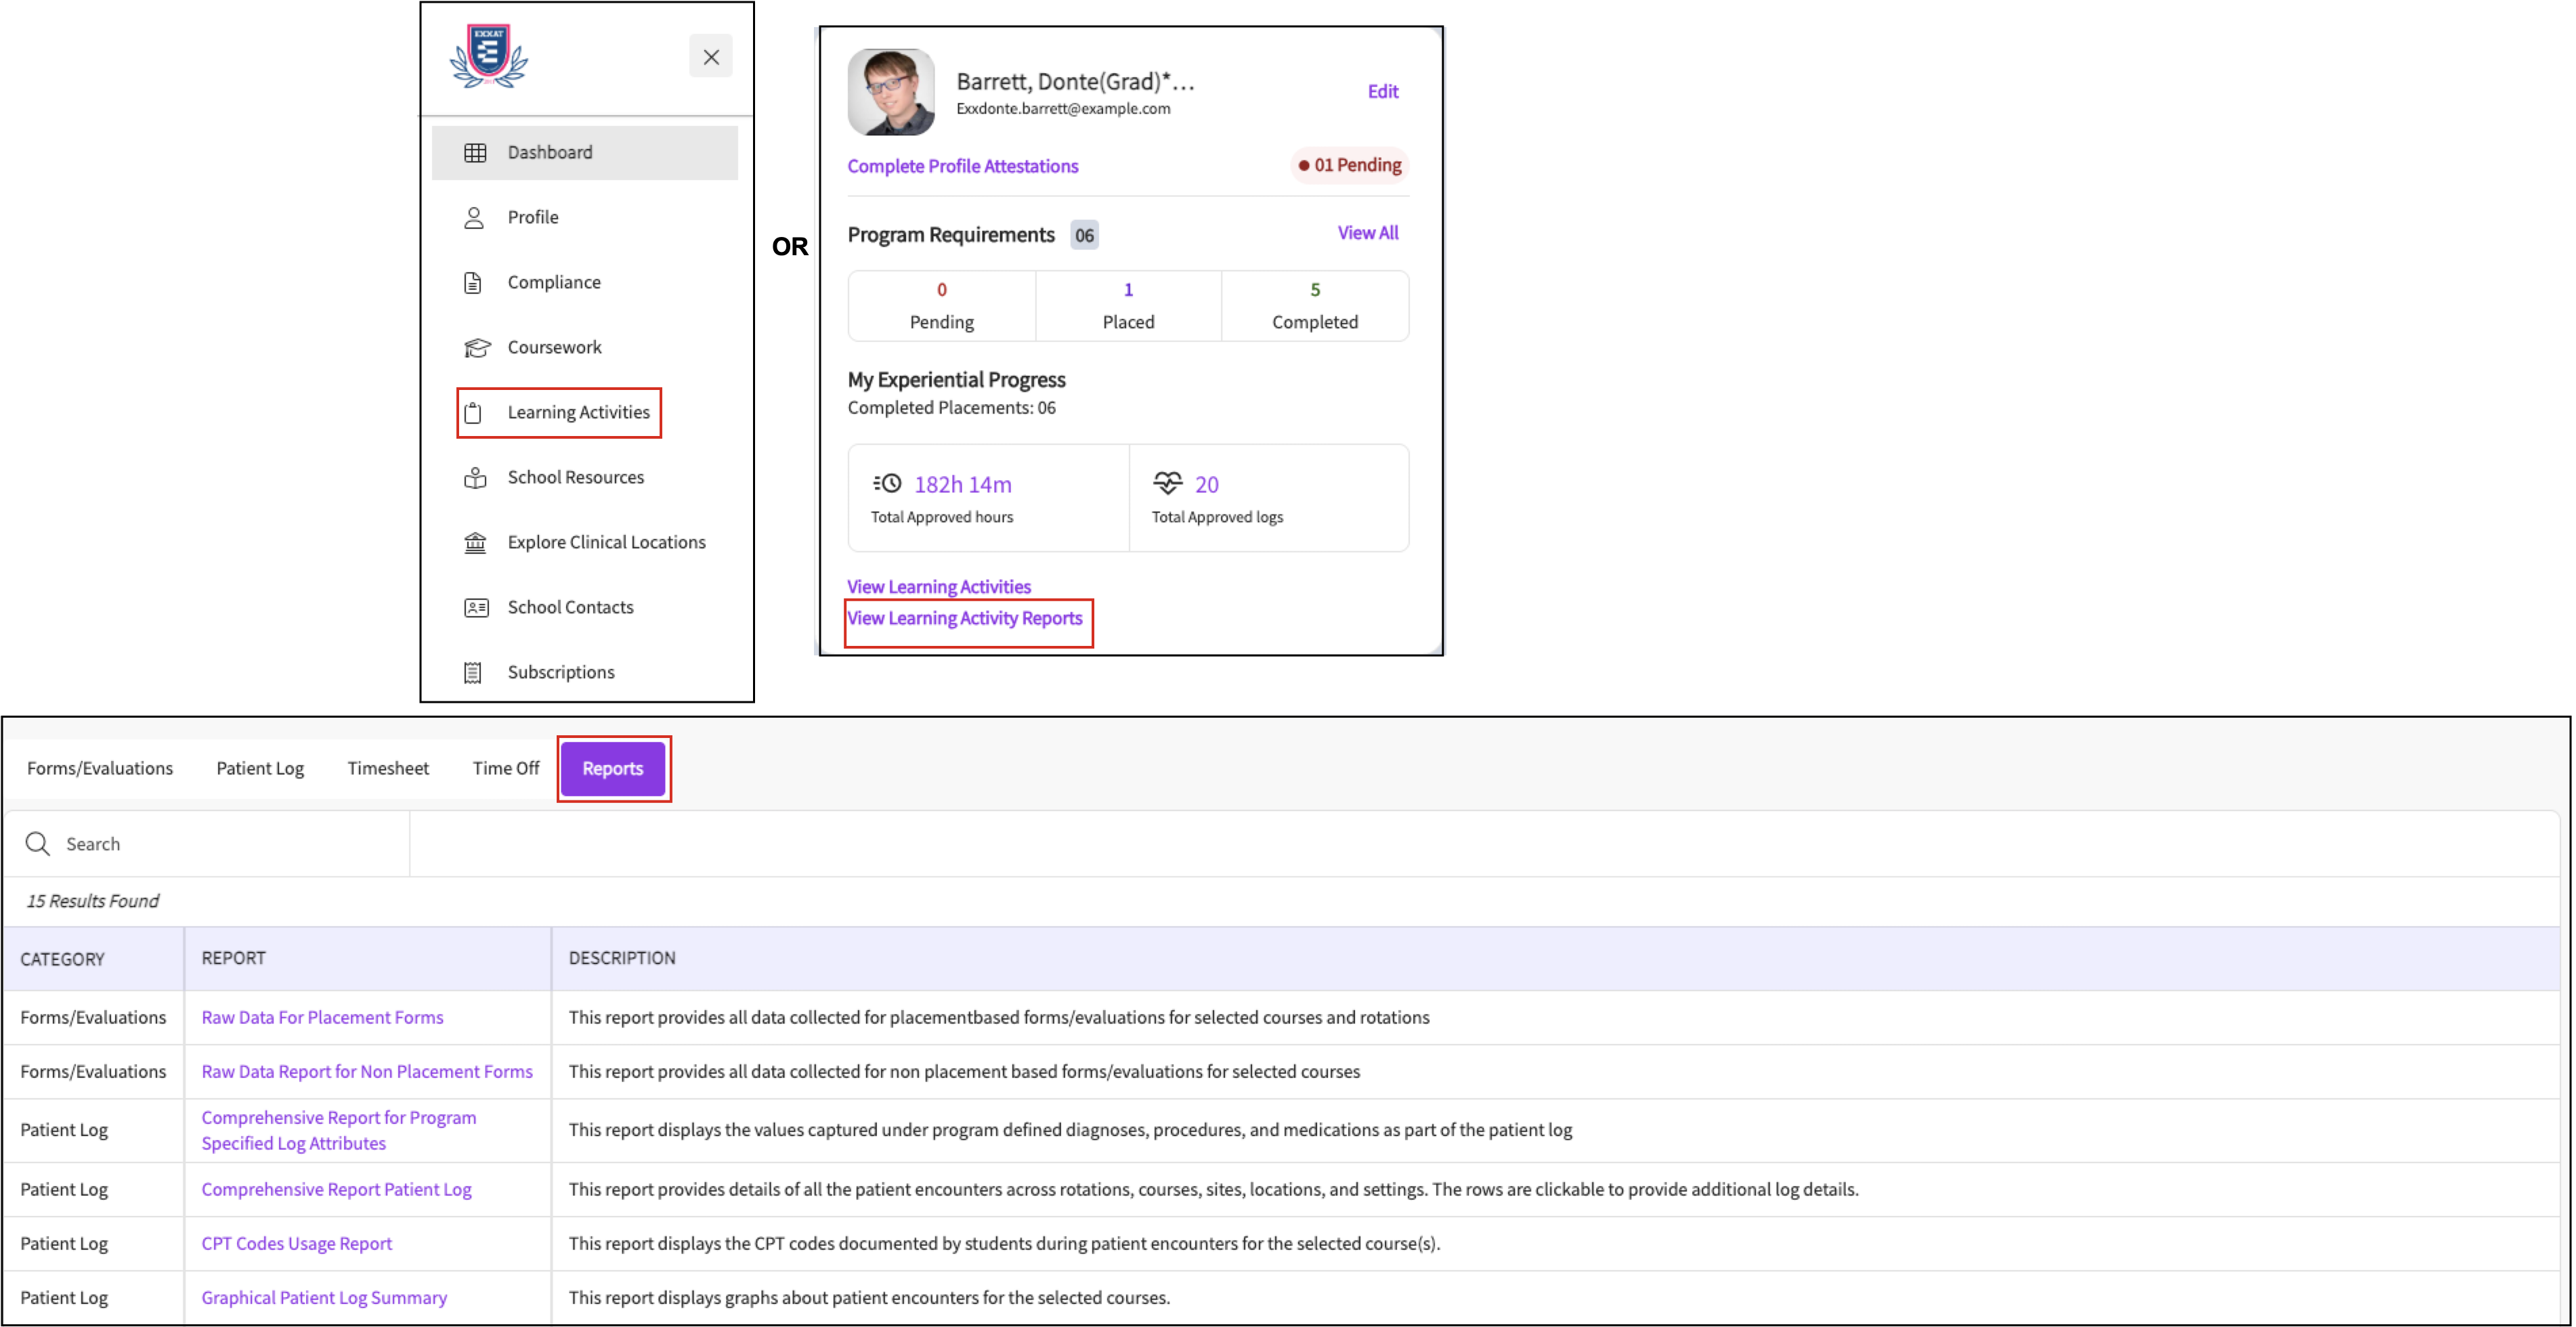Viewport: 2576px width, 1327px height.
Task: Click Donte Barrett's profile photo
Action: point(890,92)
